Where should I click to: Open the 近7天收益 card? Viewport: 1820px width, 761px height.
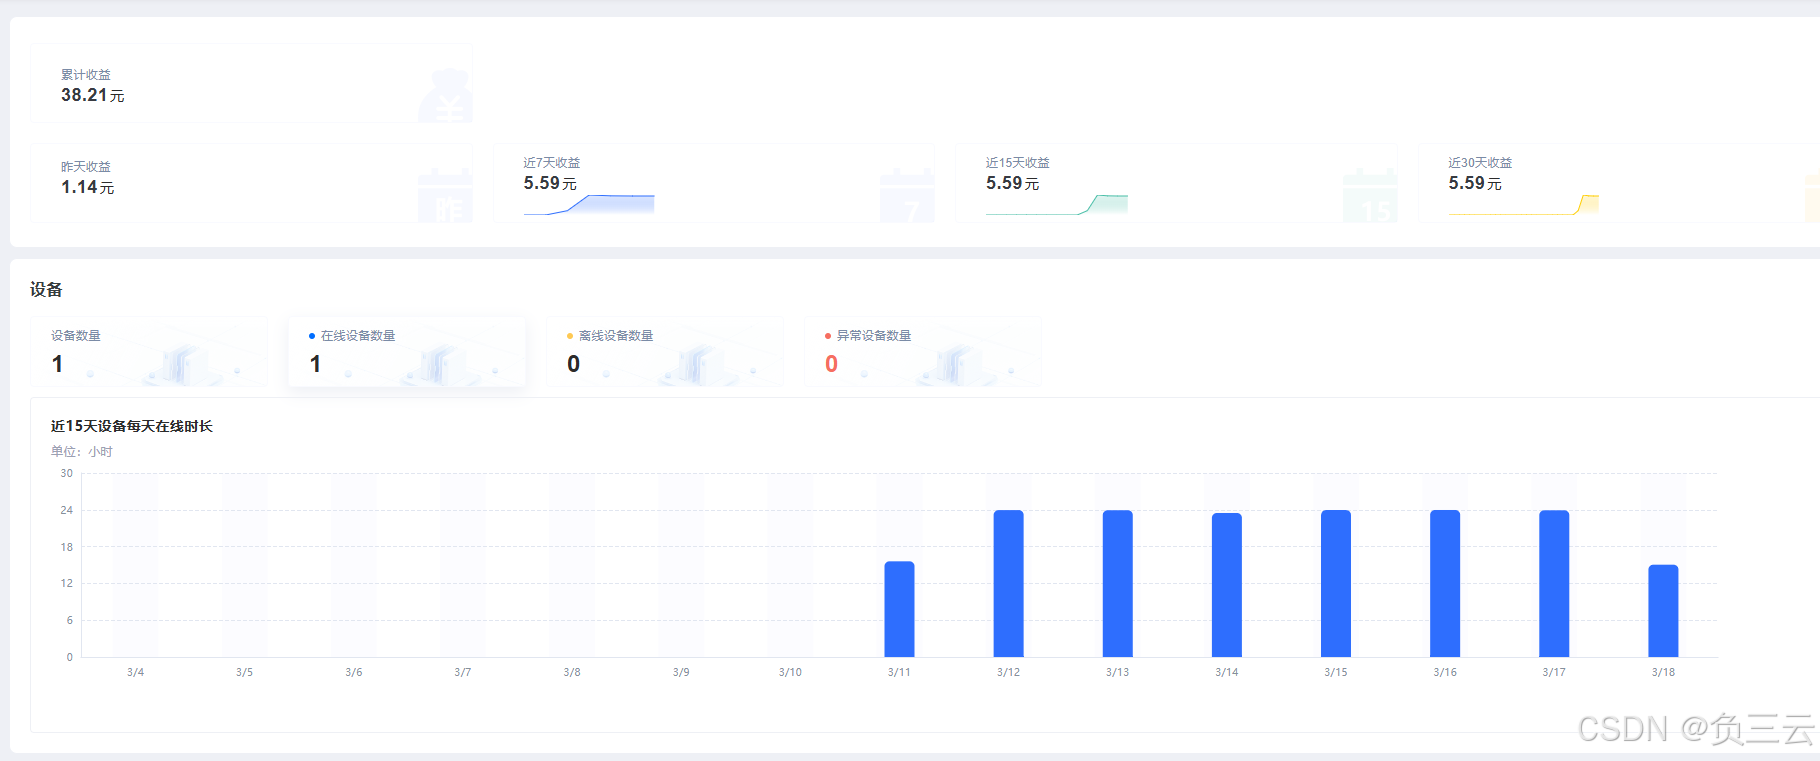(x=714, y=182)
